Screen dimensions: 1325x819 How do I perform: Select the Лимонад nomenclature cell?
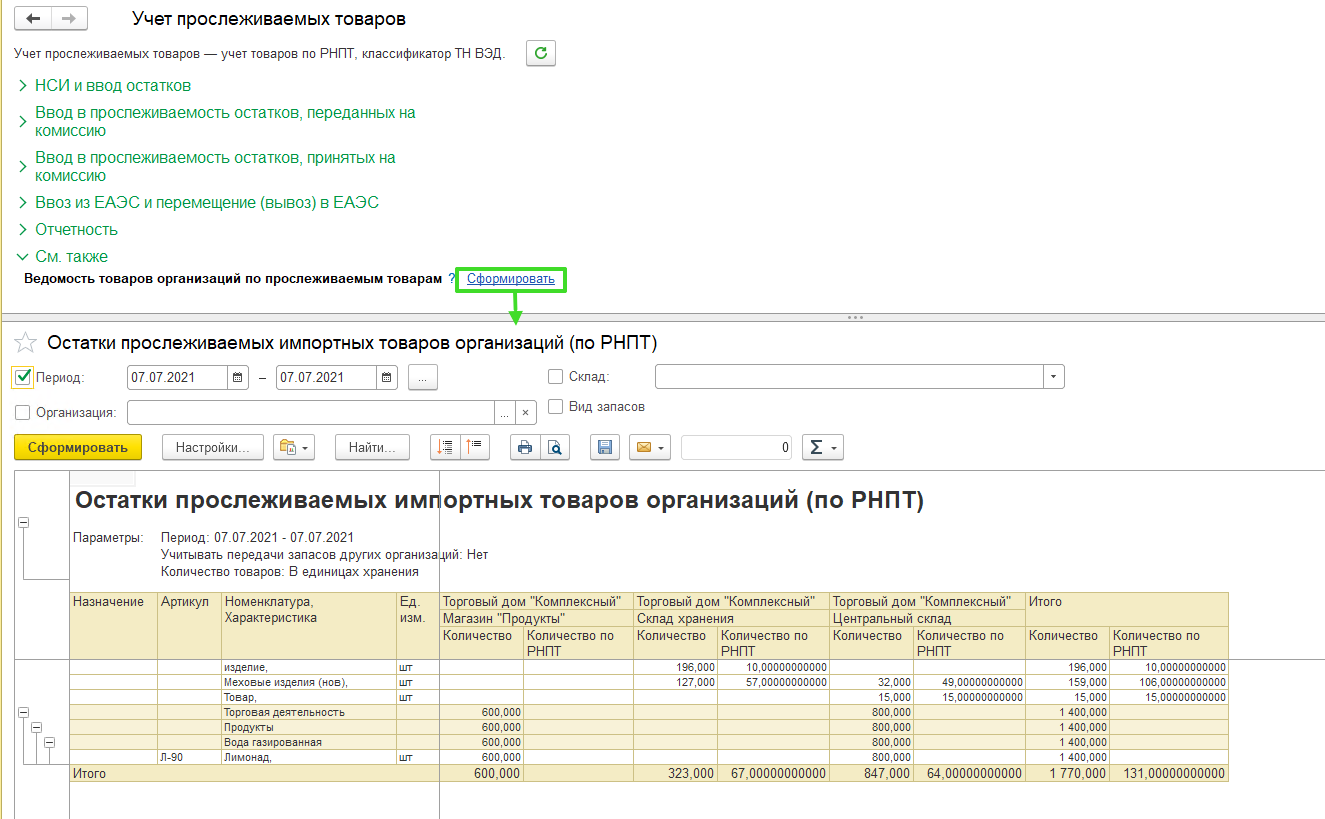pos(309,758)
